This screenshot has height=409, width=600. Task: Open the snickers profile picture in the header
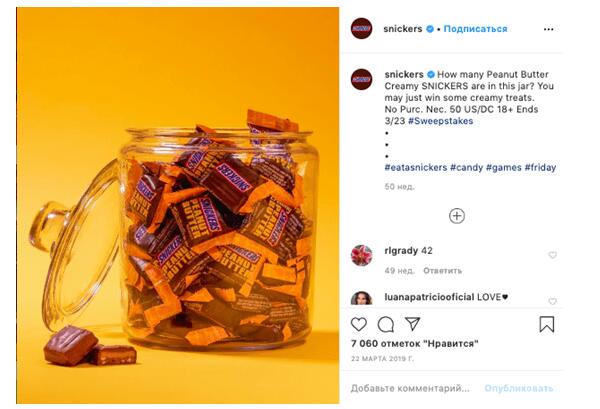(361, 28)
